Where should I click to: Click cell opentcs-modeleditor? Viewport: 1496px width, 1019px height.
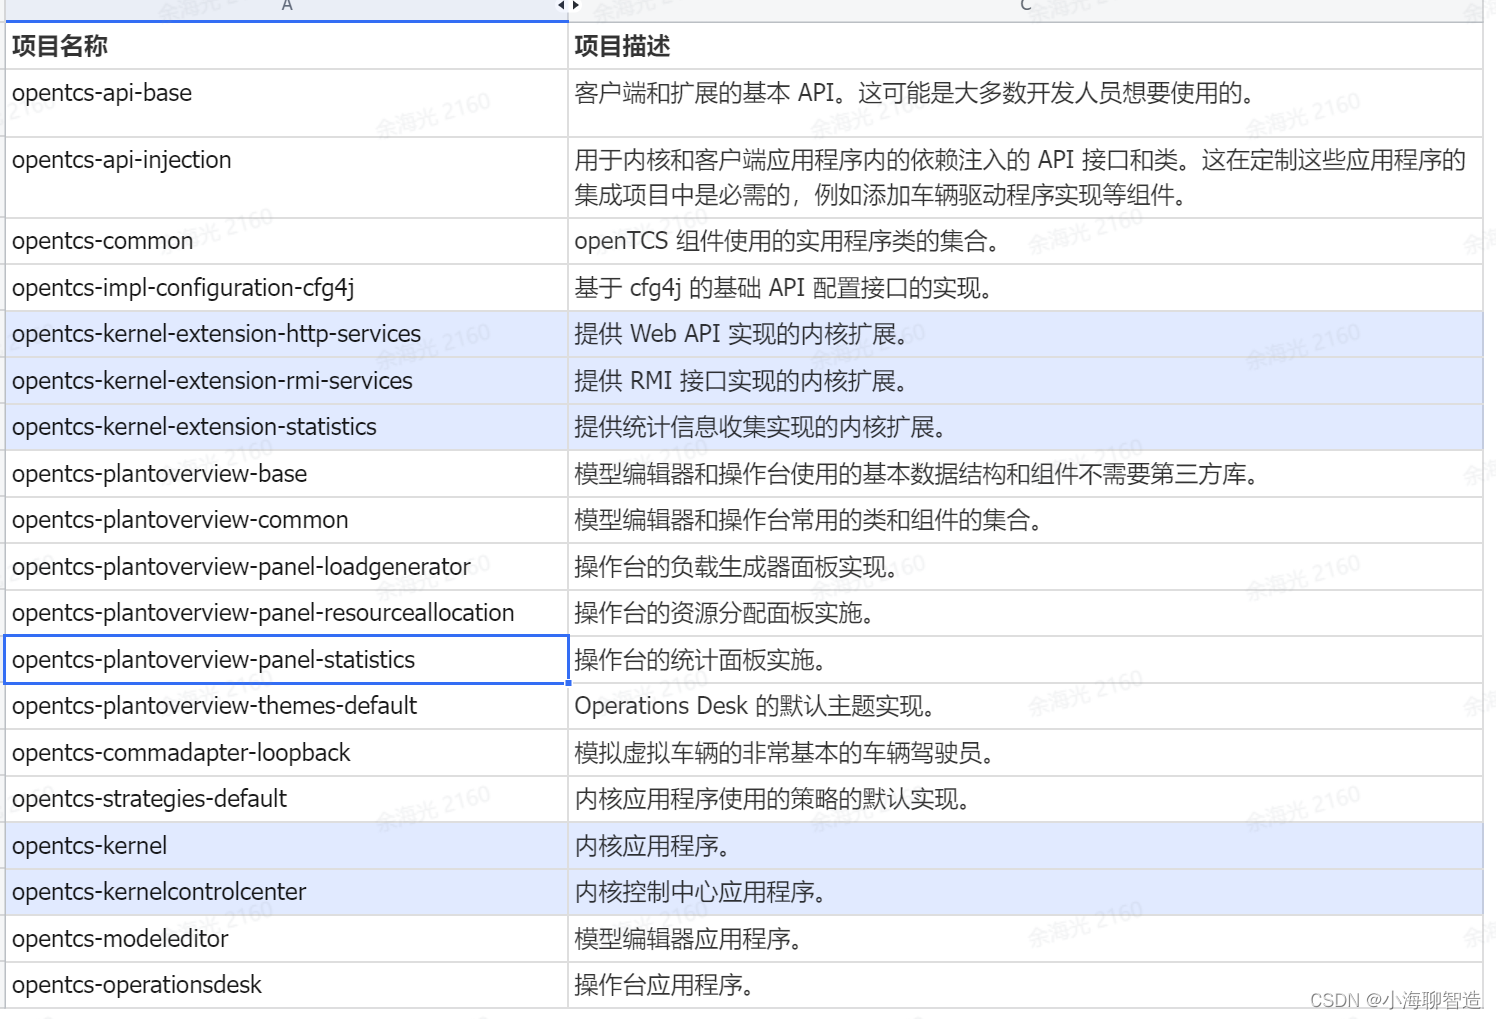point(286,939)
